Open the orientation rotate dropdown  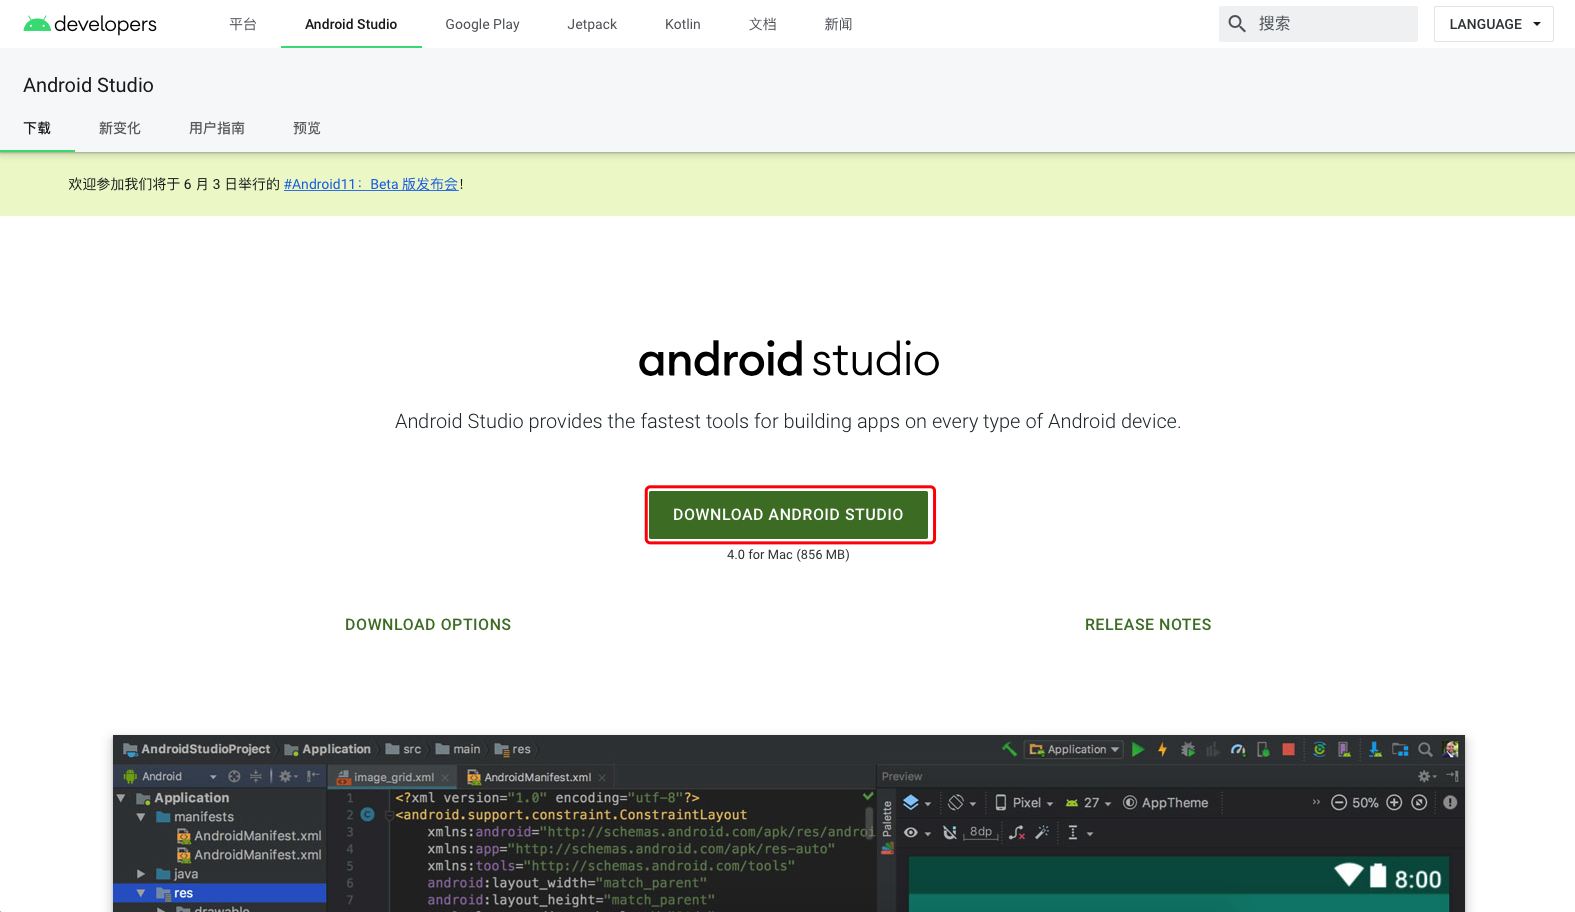pyautogui.click(x=962, y=803)
